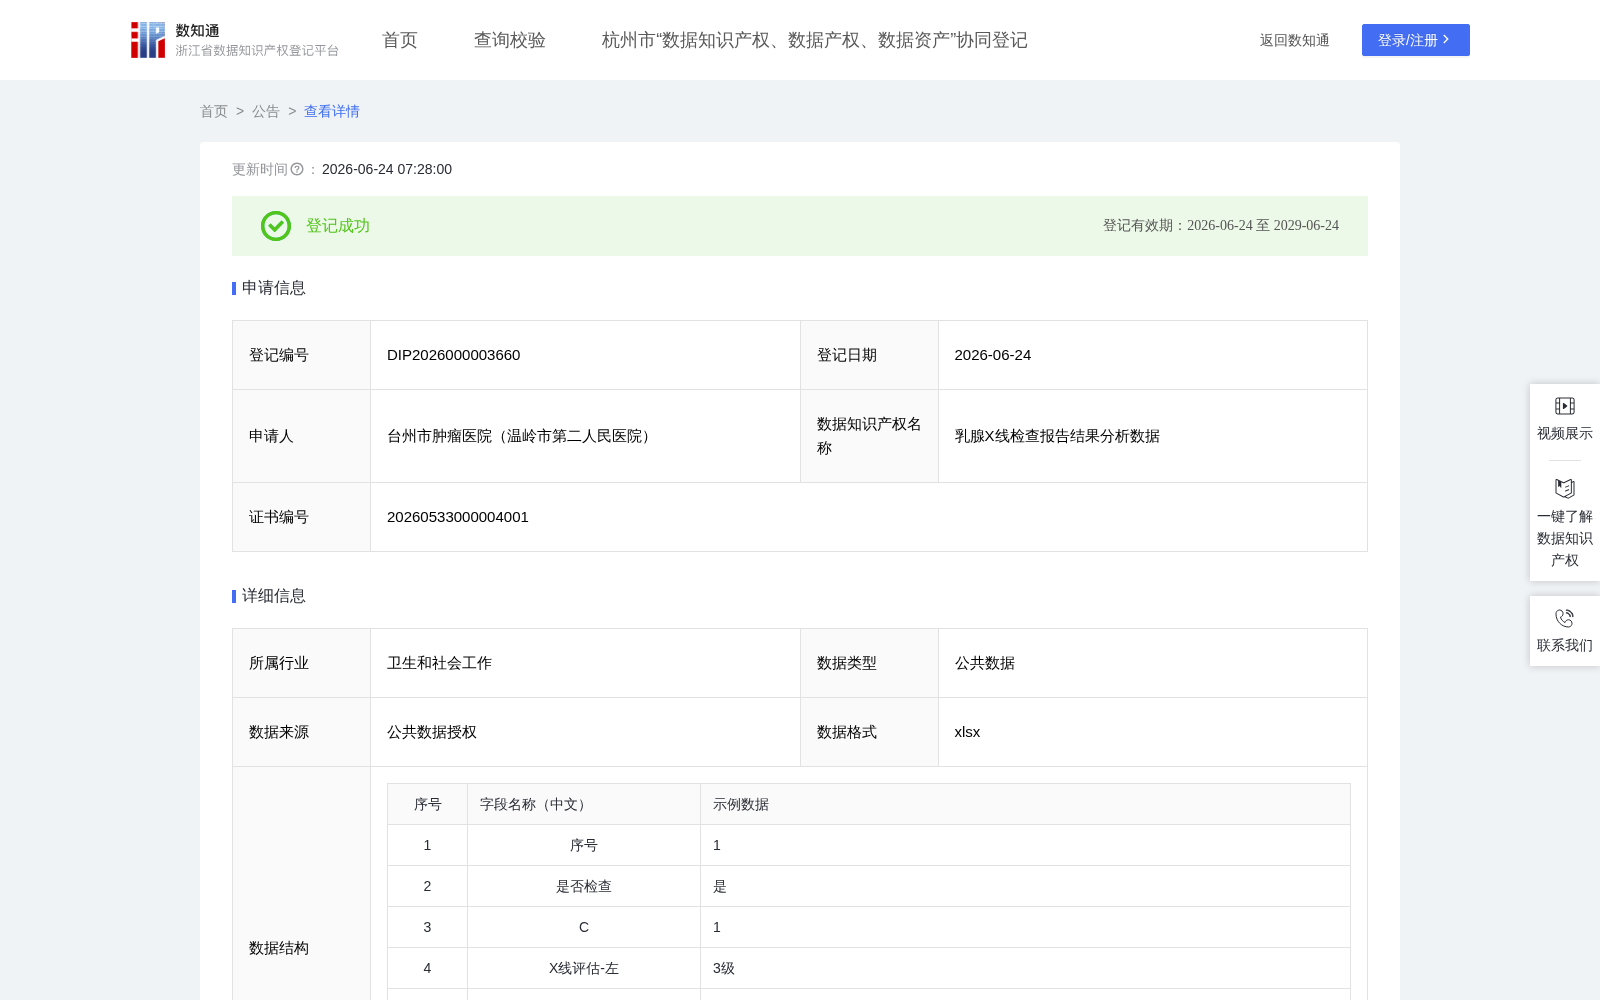
Task: Click the data type value 公共数据
Action: point(985,663)
